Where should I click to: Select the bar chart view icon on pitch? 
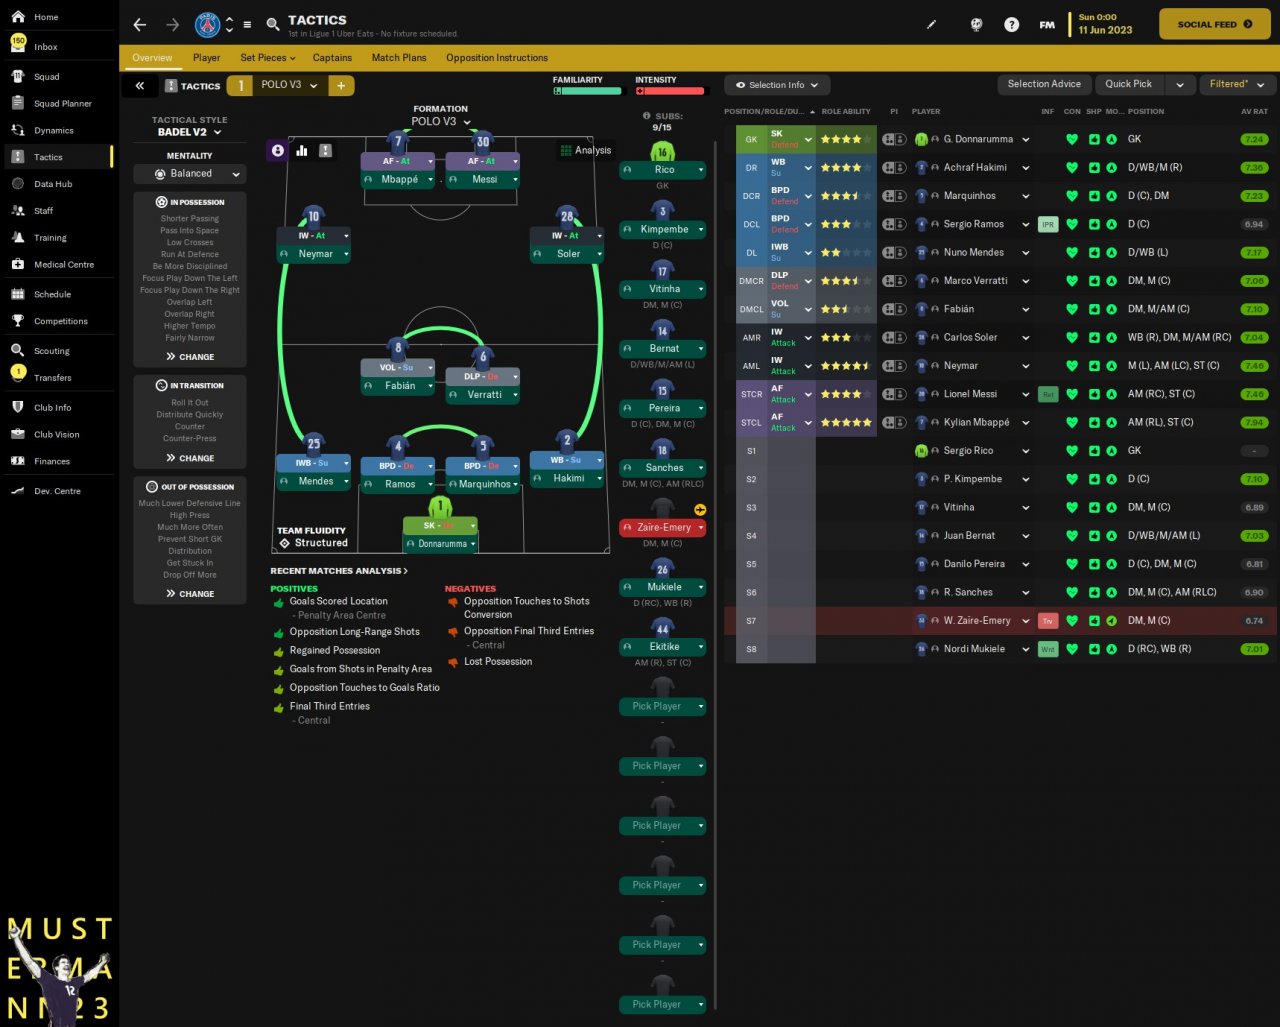(x=302, y=151)
